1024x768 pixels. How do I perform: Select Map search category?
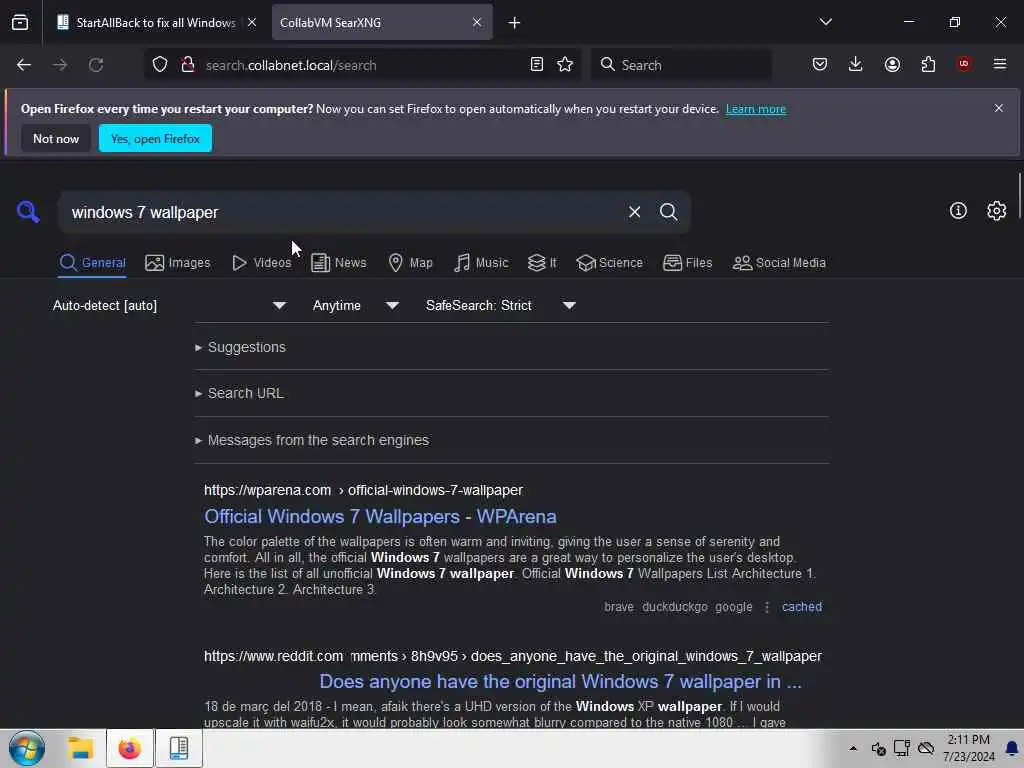click(411, 263)
